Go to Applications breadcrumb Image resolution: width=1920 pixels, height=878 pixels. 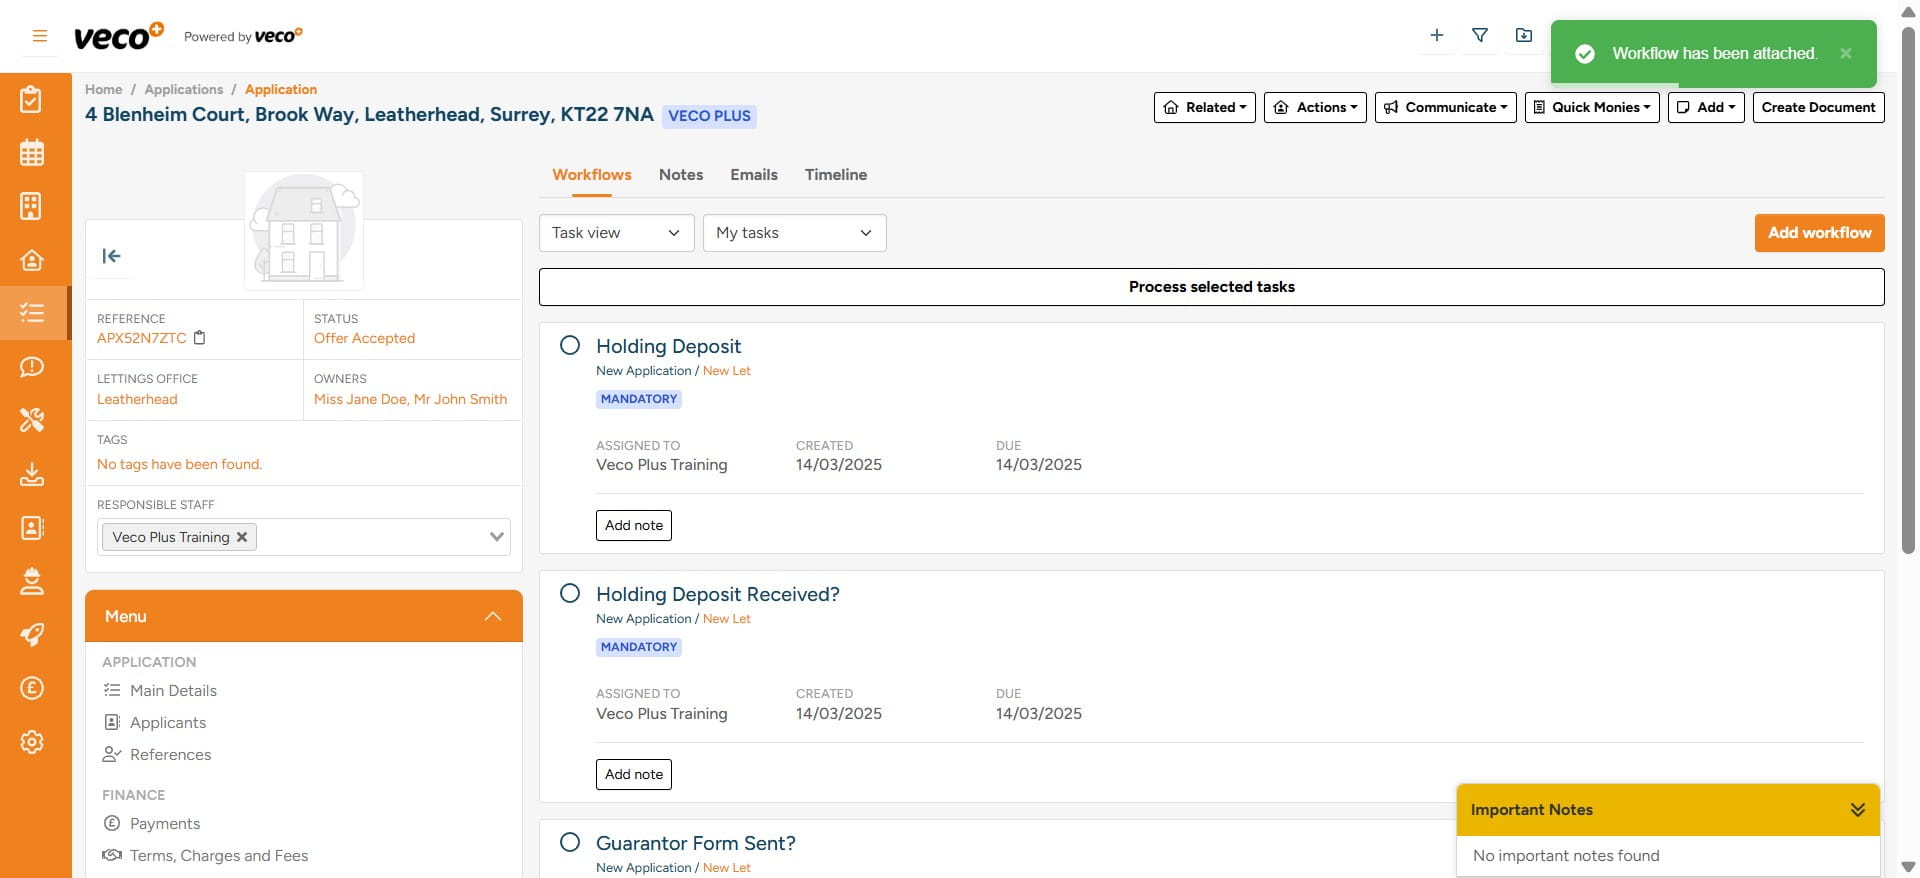click(x=184, y=89)
